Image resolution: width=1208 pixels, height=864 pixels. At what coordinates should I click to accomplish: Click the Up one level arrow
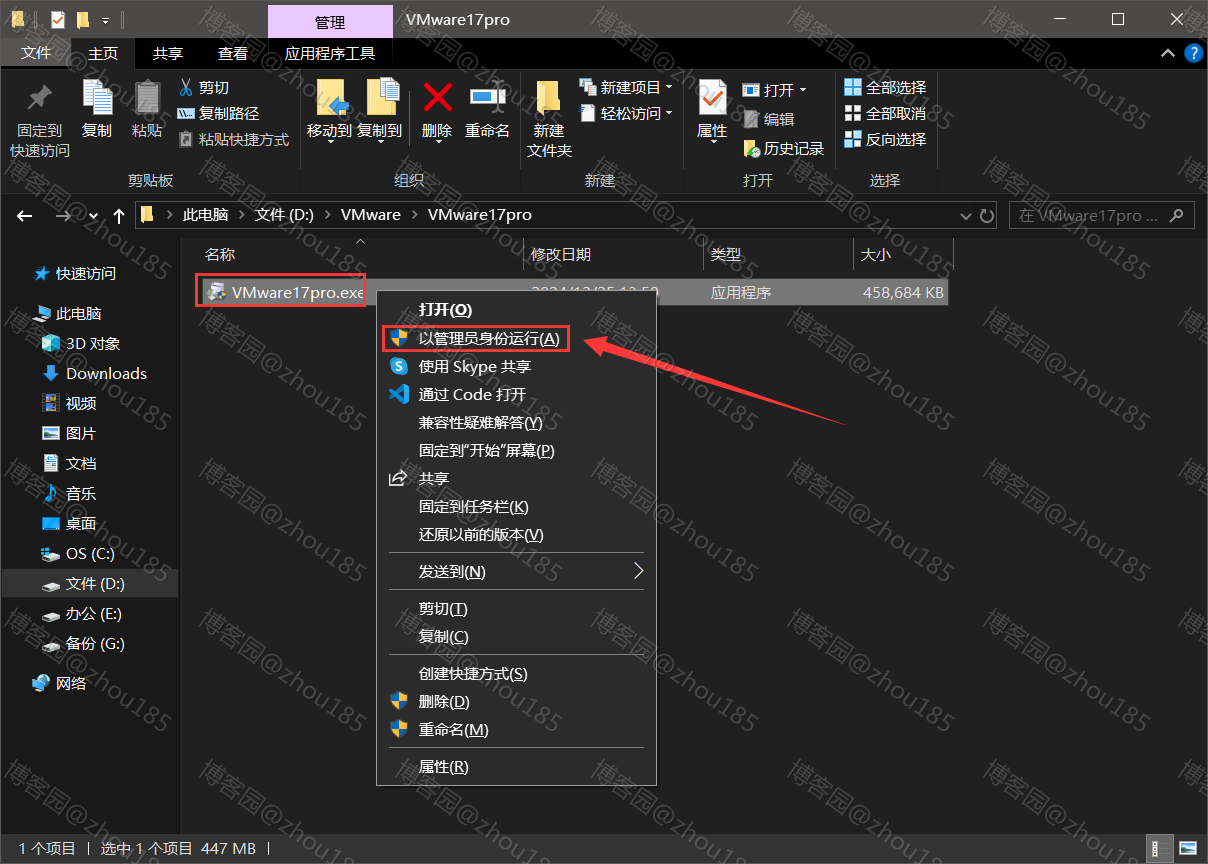[119, 215]
